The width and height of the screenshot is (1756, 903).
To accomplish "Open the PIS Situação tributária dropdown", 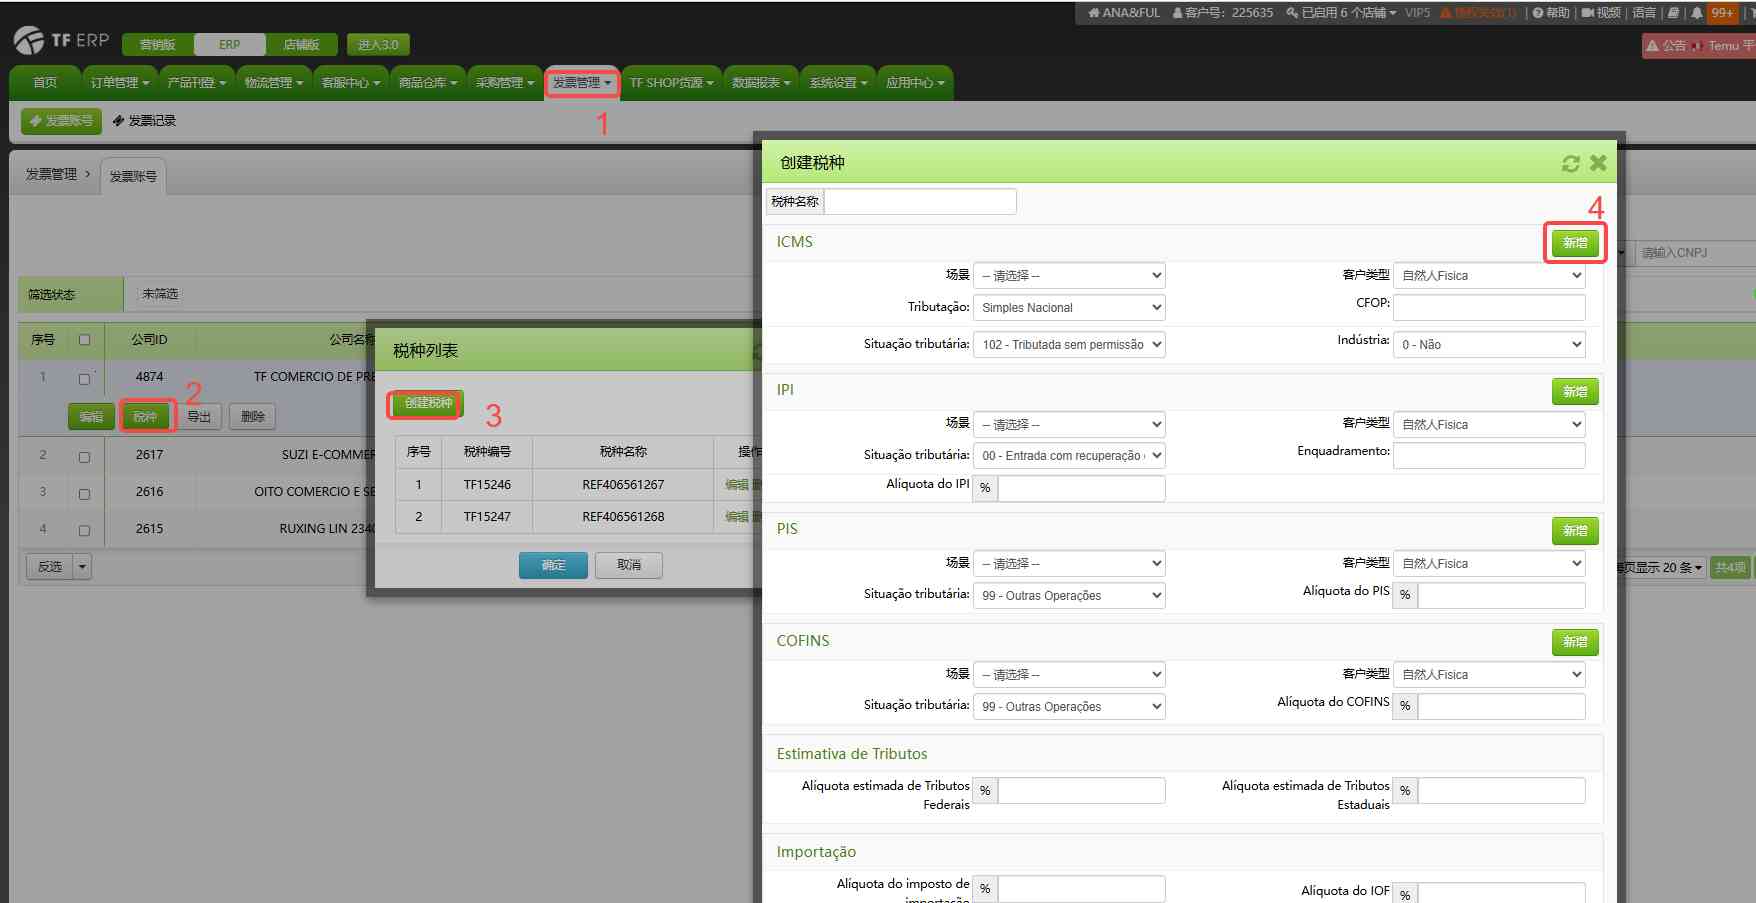I will point(1069,595).
